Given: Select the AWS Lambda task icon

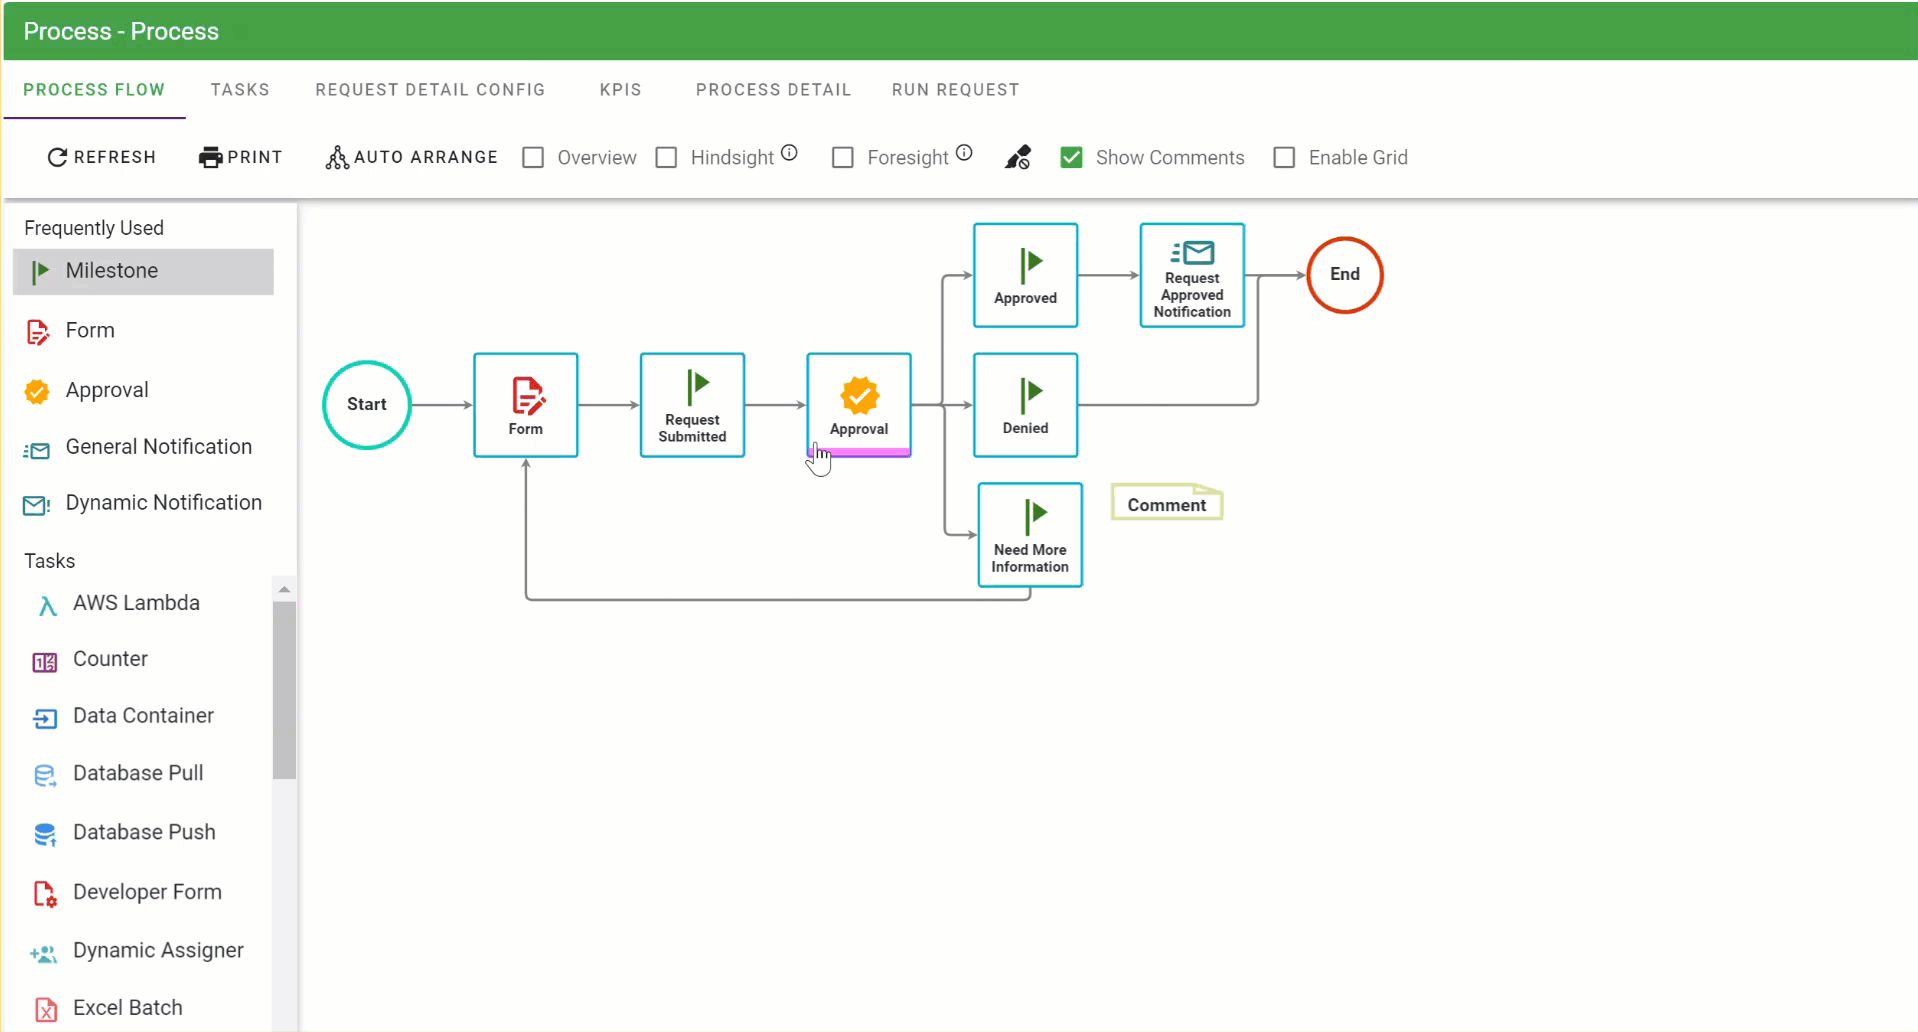Looking at the screenshot, I should coord(46,605).
